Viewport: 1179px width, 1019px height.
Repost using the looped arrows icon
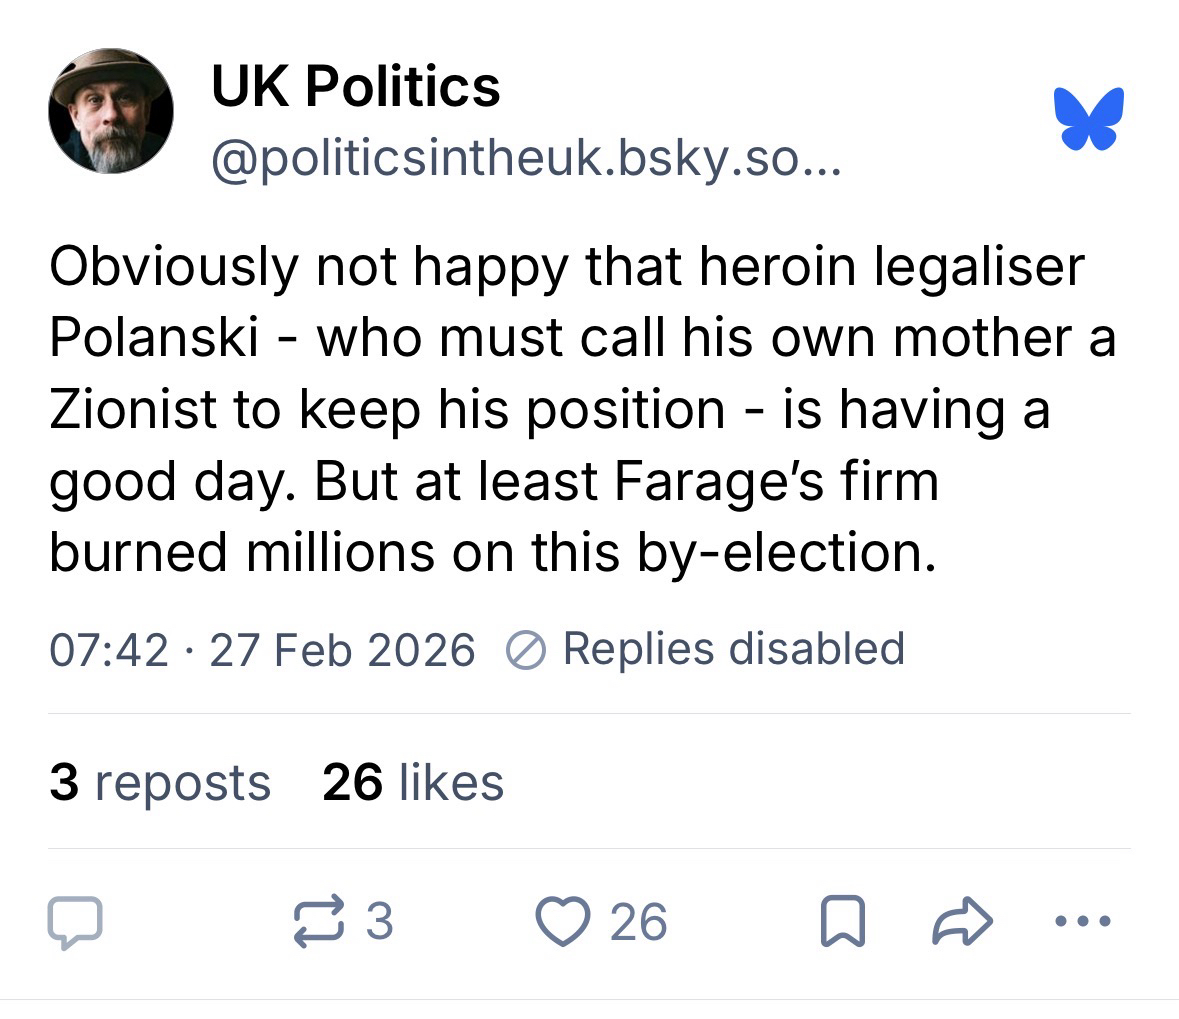[x=317, y=922]
